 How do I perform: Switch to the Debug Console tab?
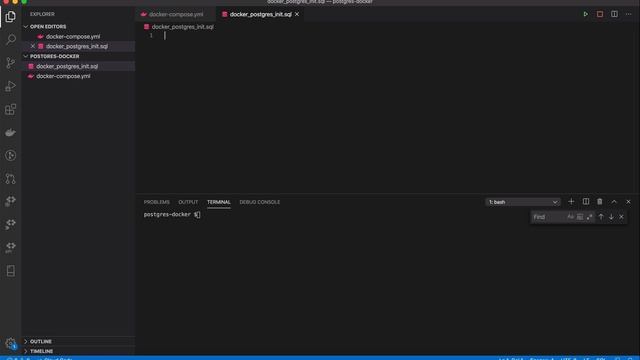[260, 202]
